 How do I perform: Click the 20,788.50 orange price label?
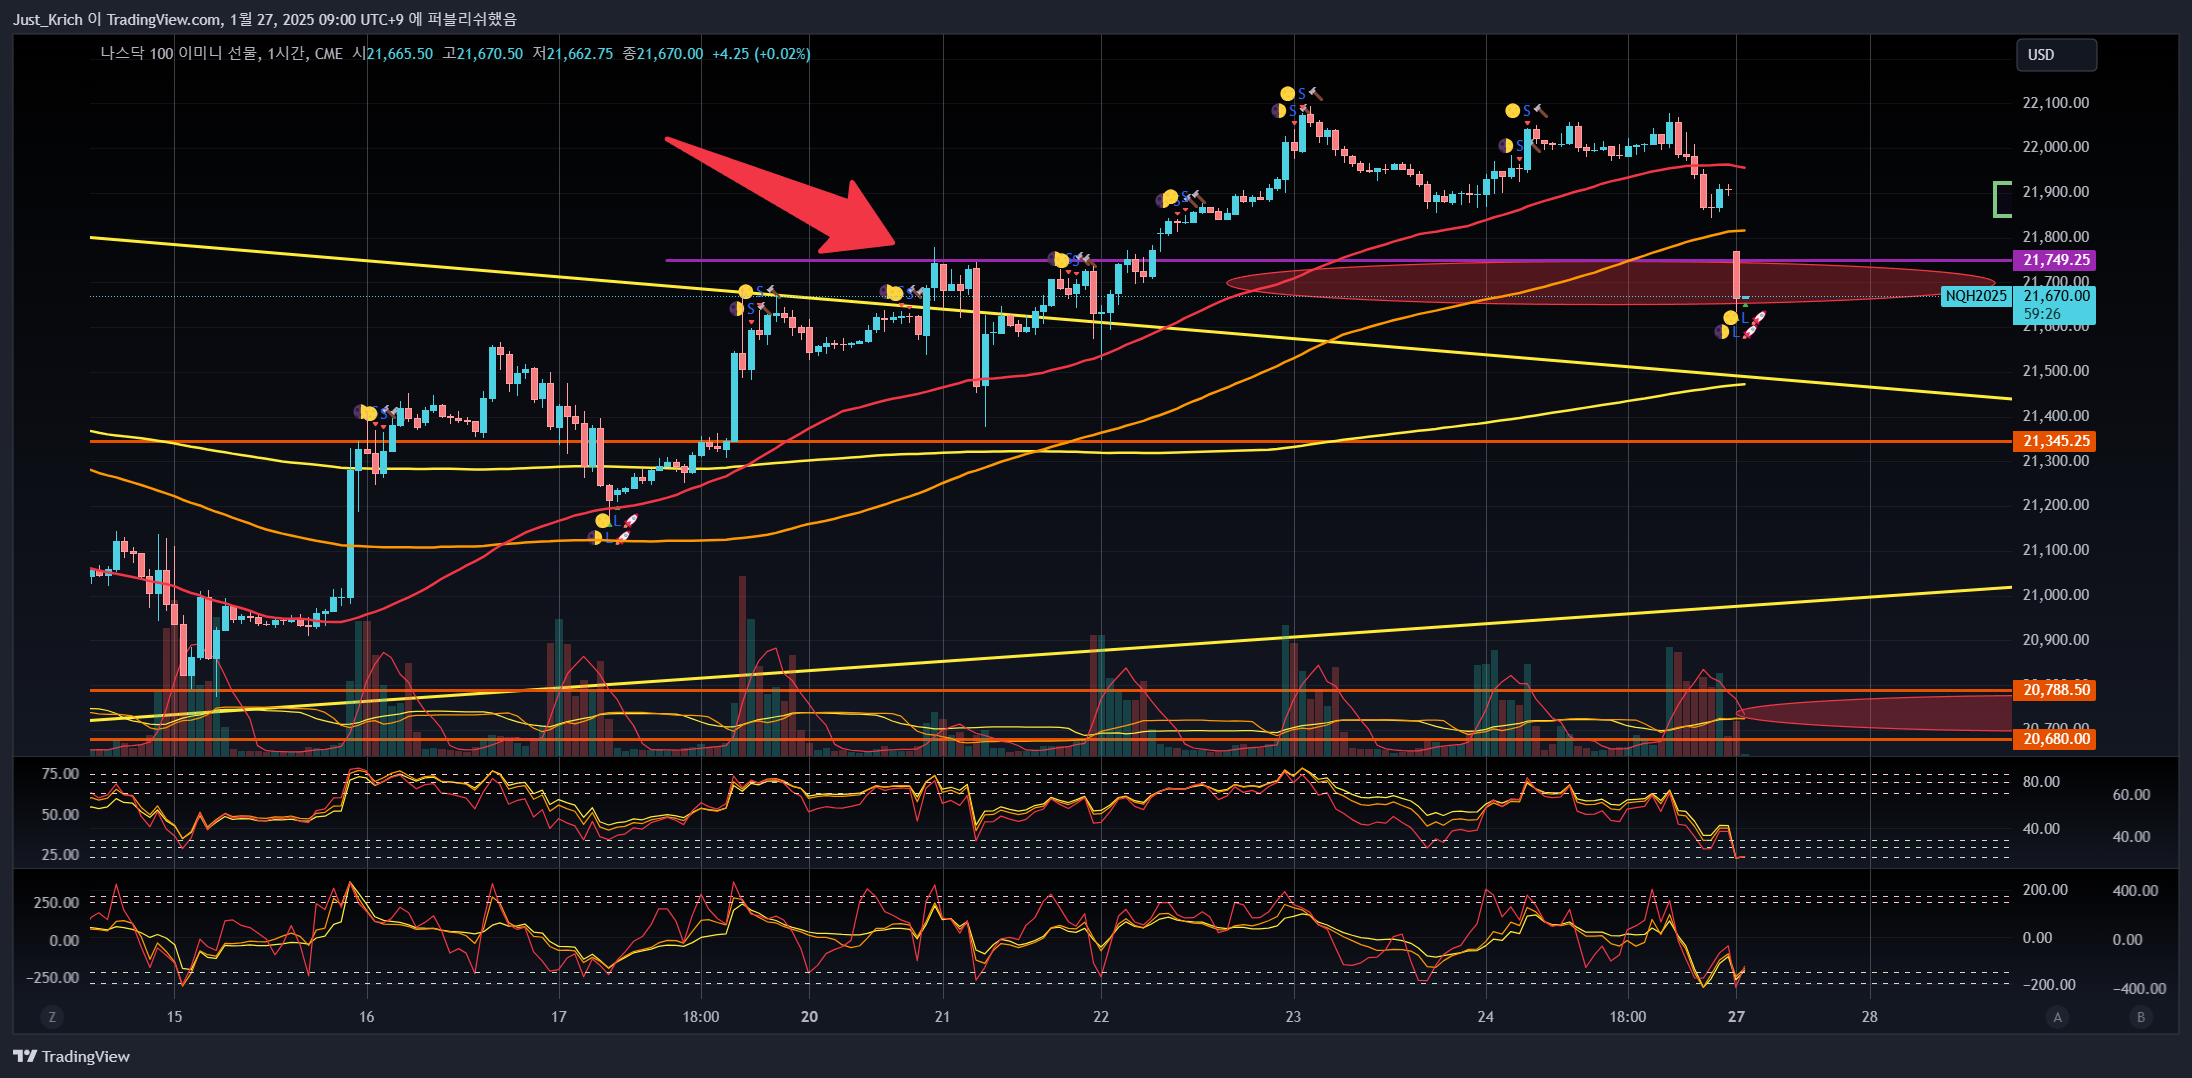(2054, 690)
